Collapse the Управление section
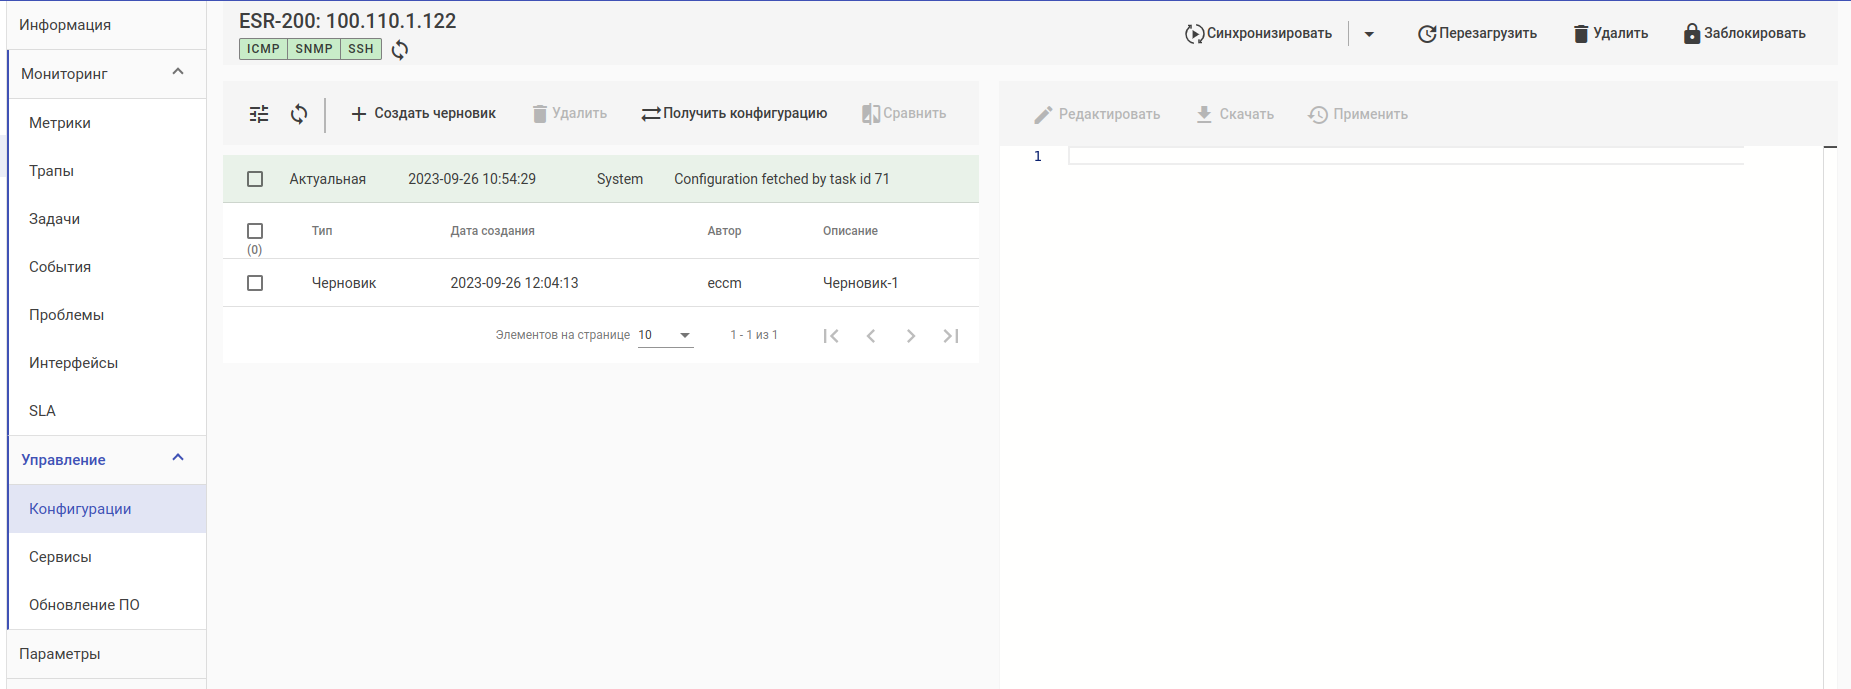 click(178, 458)
